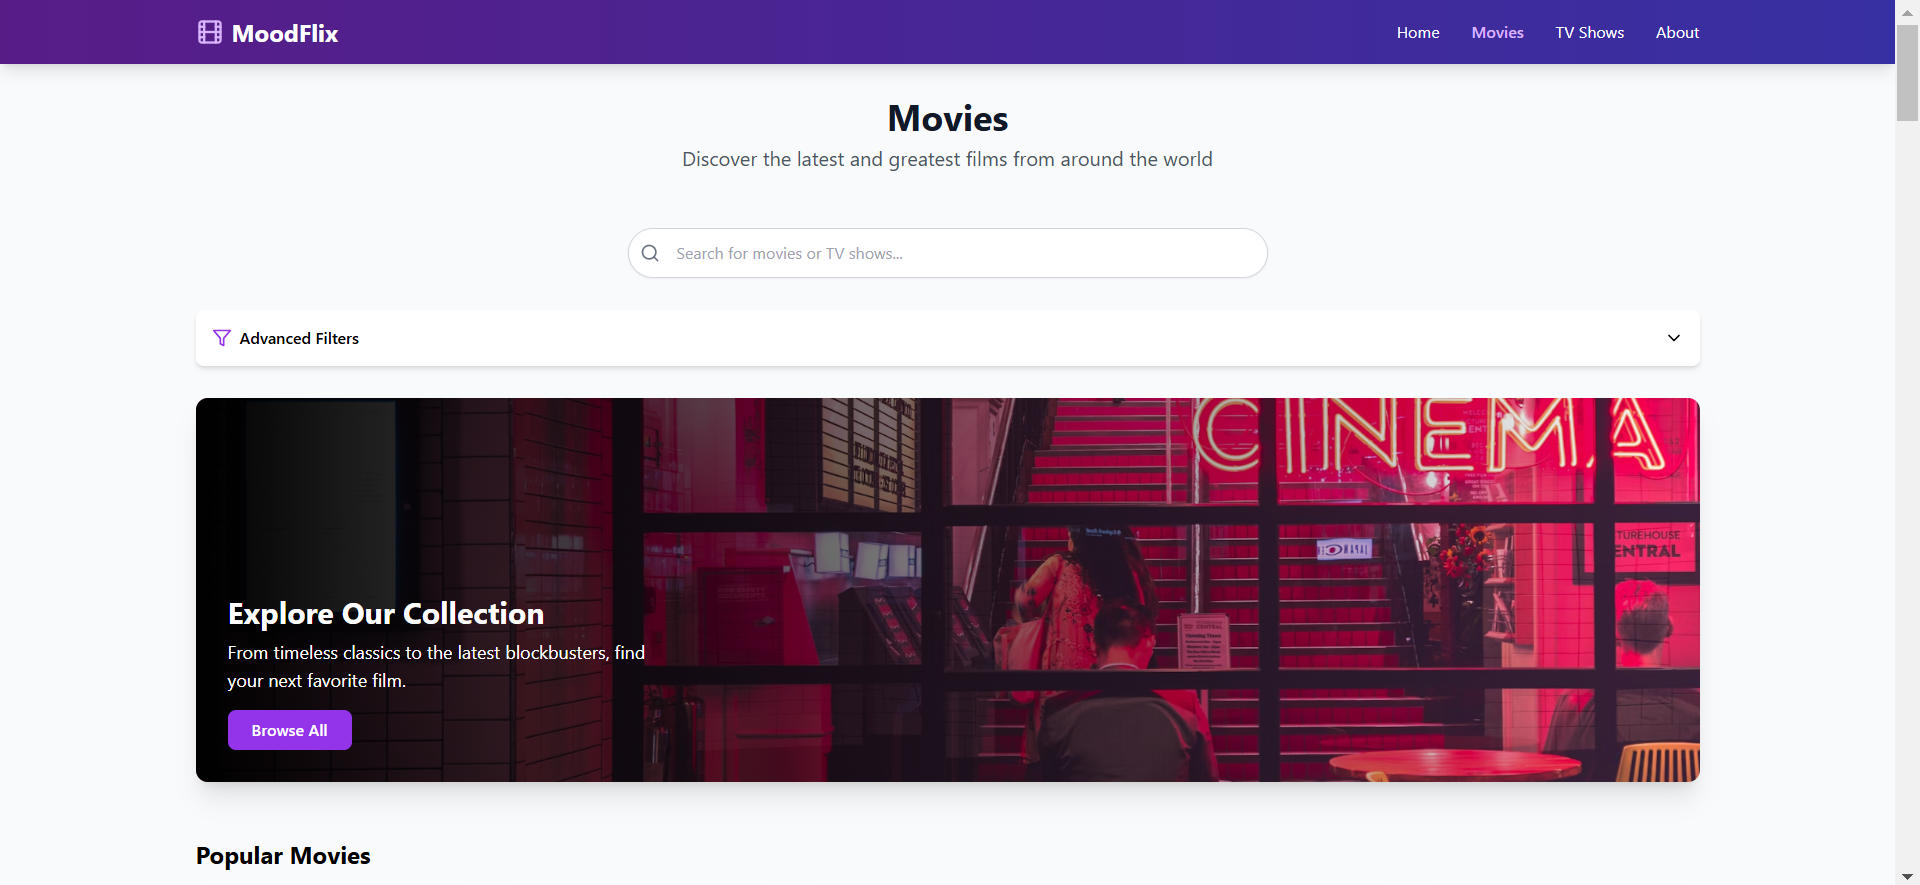Click the MoodFlix film reel logo icon

click(210, 33)
